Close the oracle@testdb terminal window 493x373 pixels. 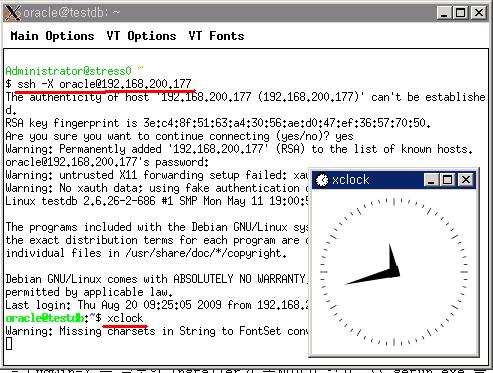[x=479, y=13]
